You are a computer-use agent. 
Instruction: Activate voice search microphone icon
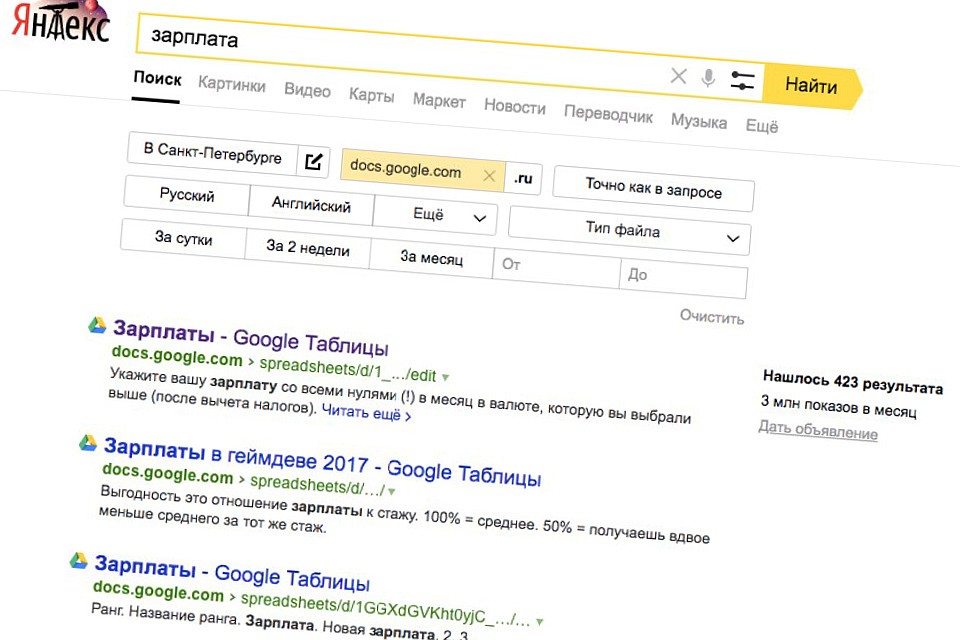[708, 78]
